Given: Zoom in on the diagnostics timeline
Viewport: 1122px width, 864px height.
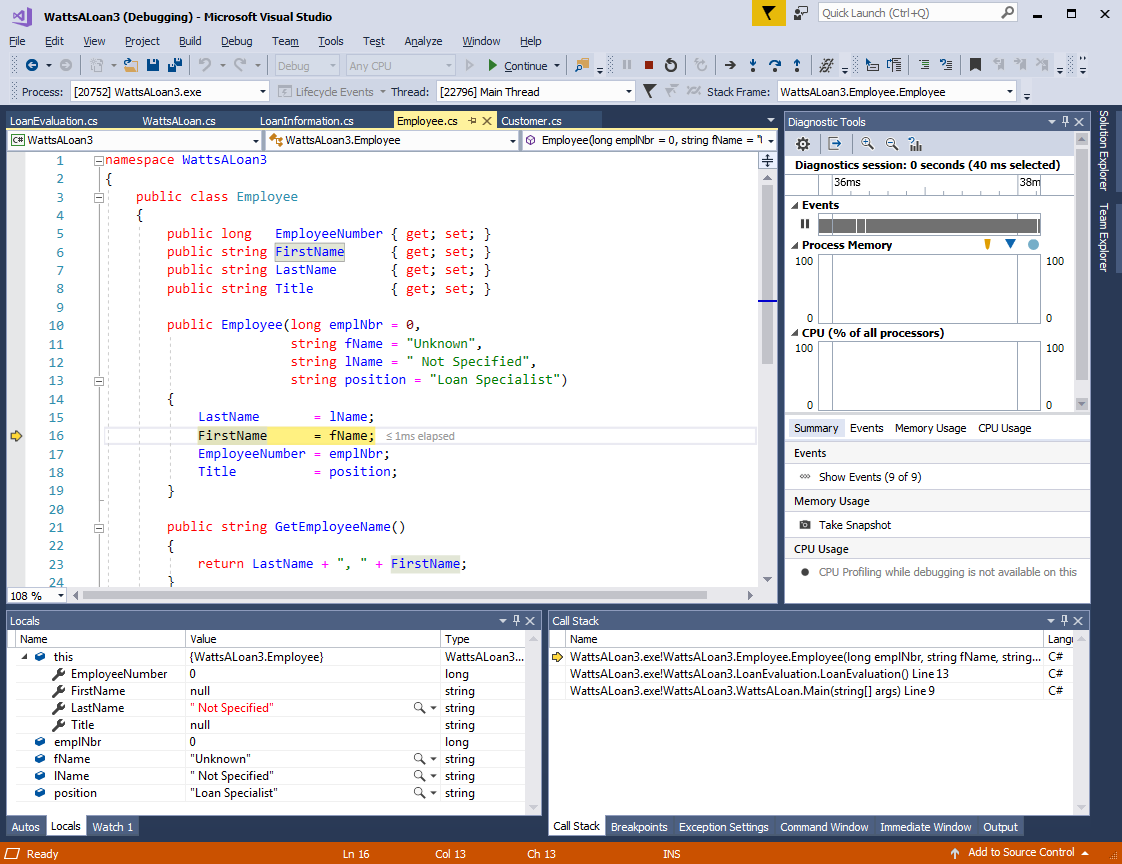Looking at the screenshot, I should point(867,144).
